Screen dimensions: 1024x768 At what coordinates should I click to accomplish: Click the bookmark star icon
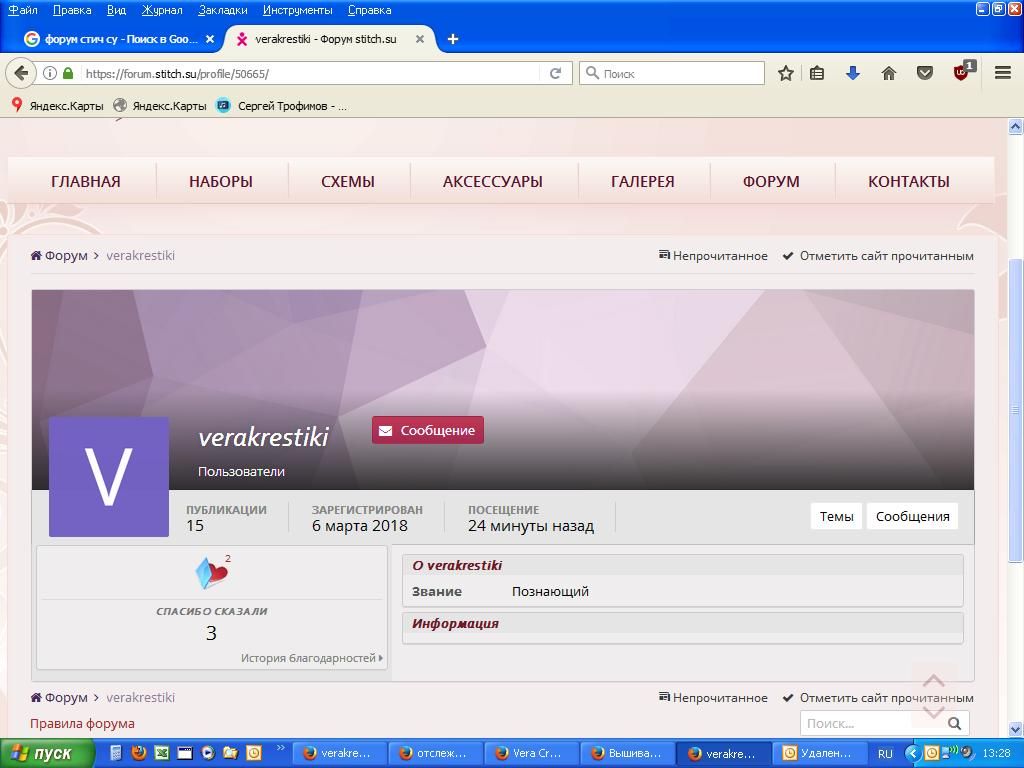[x=786, y=73]
